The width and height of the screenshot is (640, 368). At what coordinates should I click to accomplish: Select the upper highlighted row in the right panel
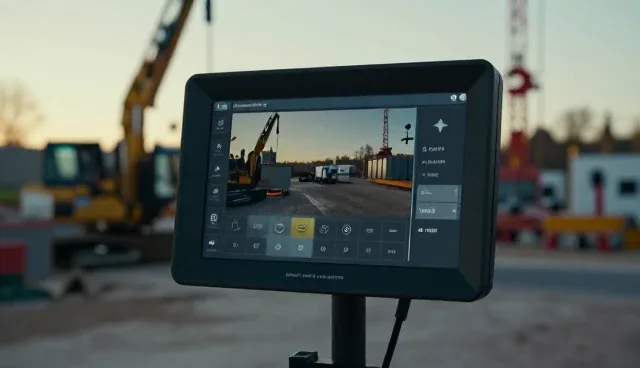438,193
